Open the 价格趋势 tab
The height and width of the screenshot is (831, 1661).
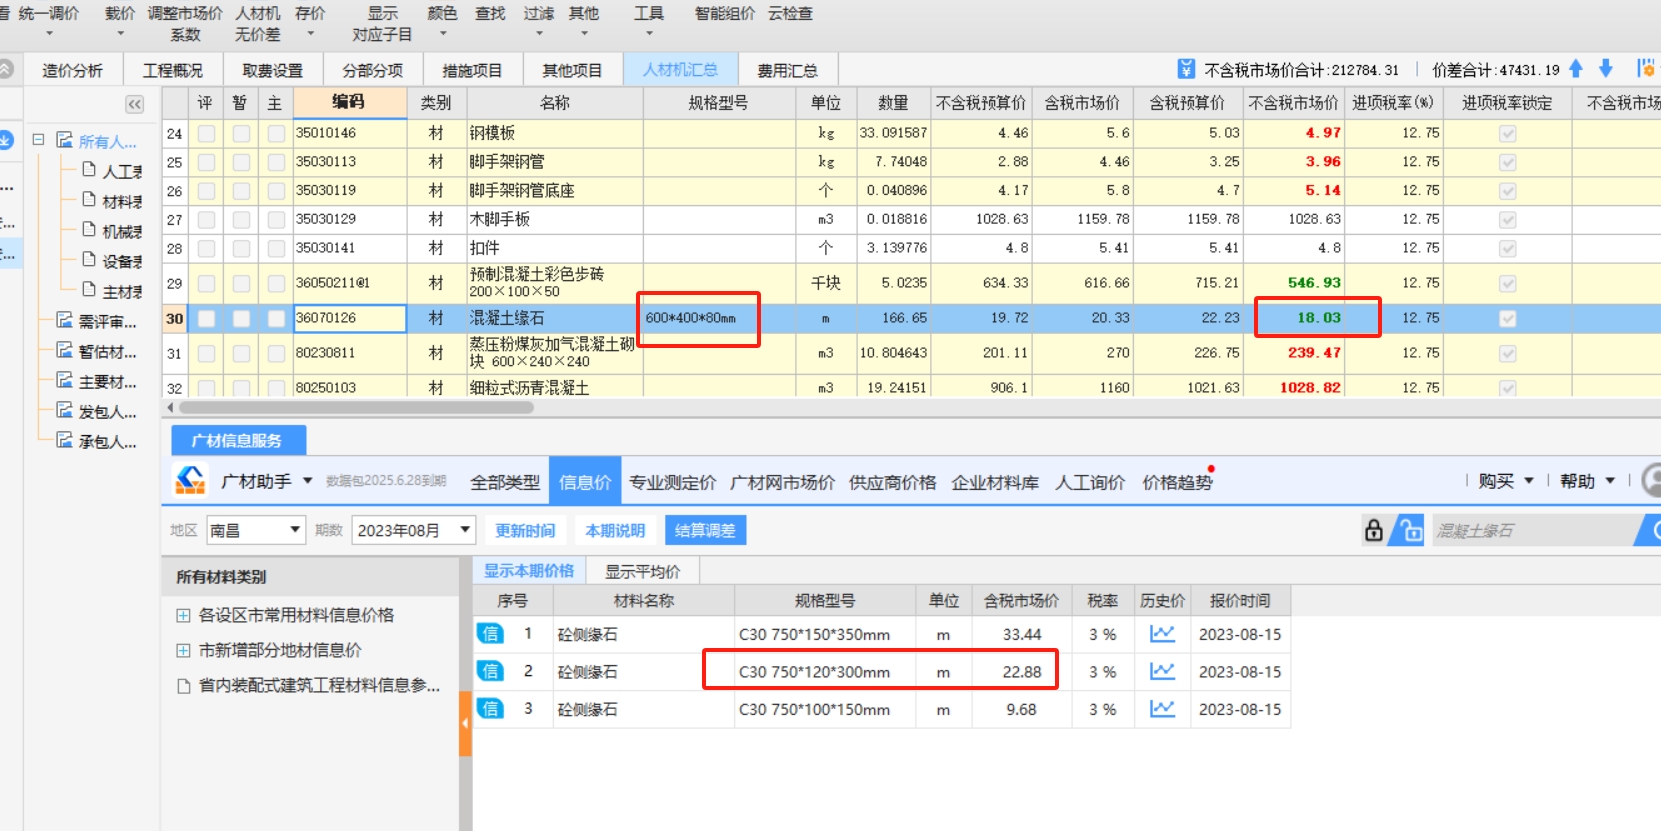coord(1177,482)
